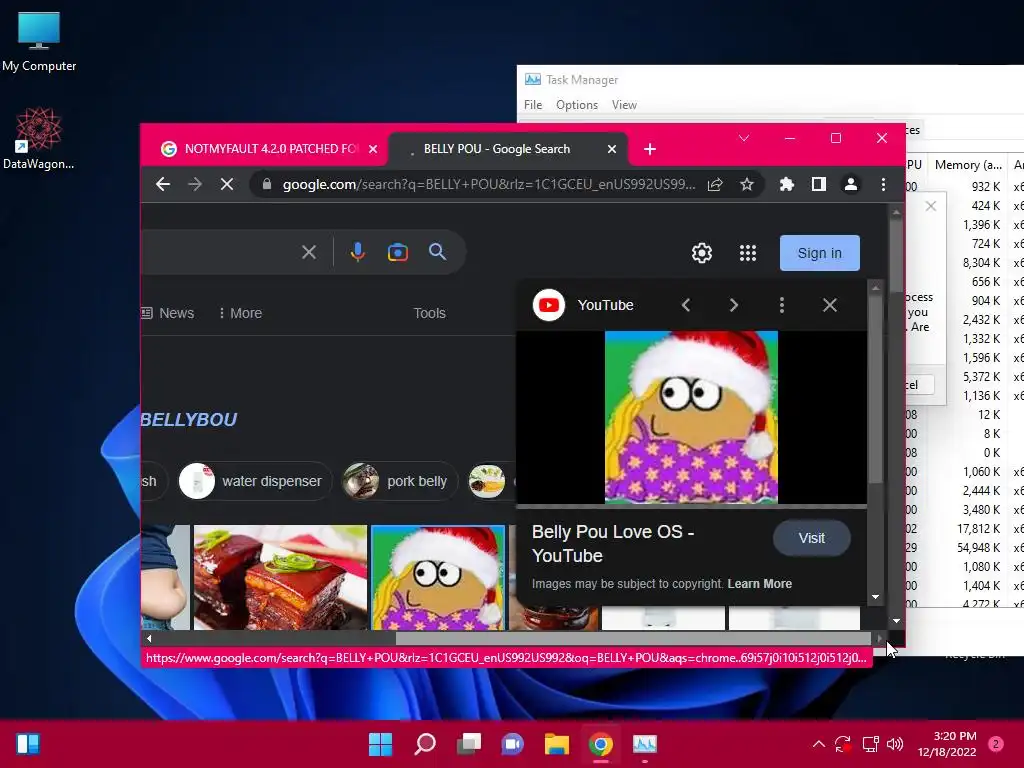This screenshot has height=768, width=1024.
Task: Clear the Google search box
Action: tap(309, 252)
